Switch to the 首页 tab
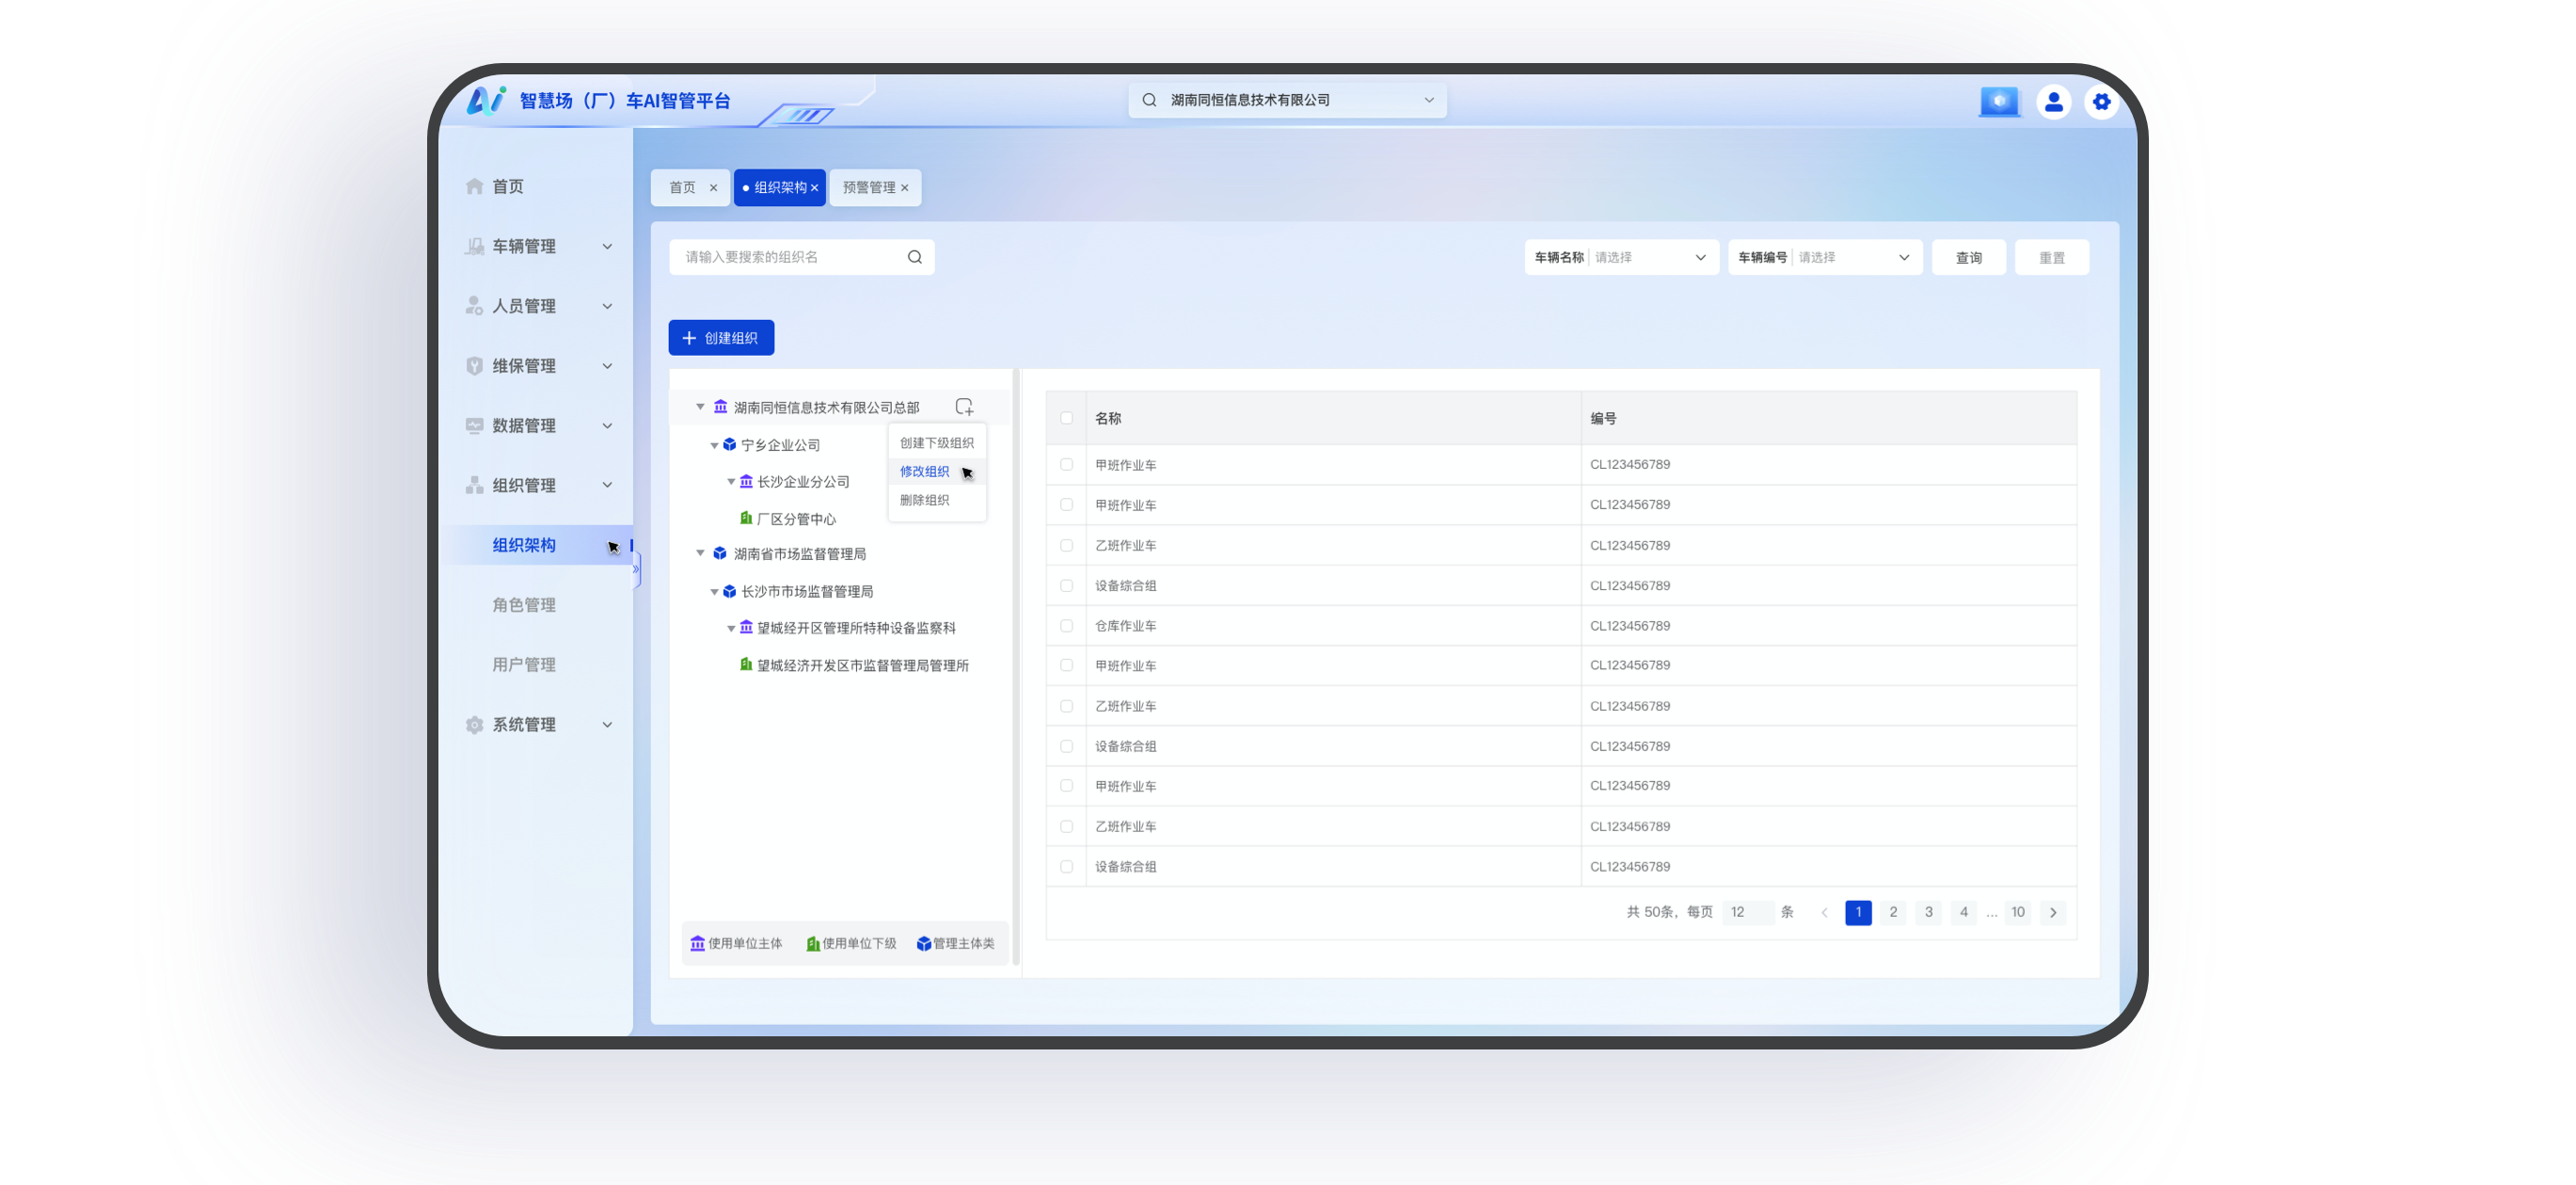 [683, 188]
